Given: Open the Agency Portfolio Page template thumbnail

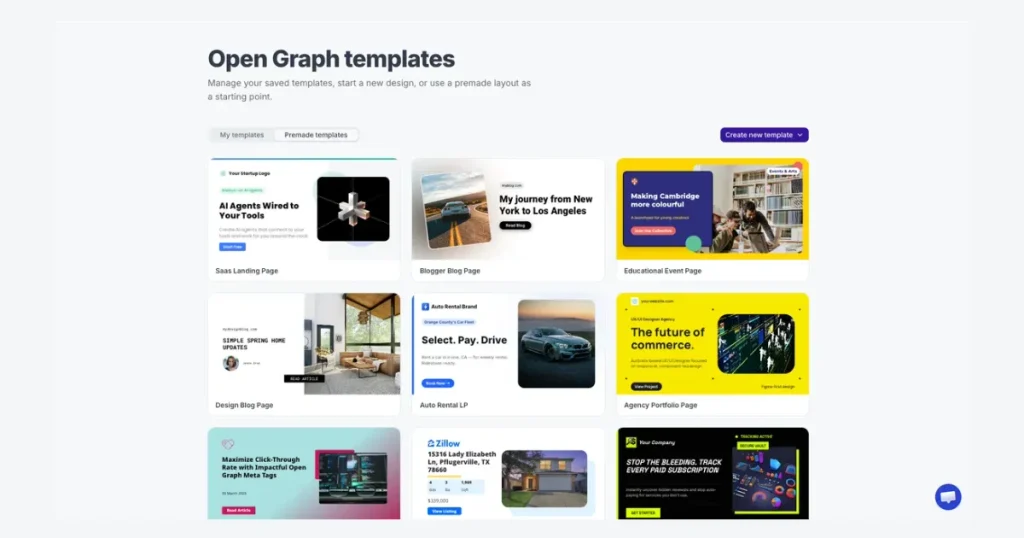Looking at the screenshot, I should pyautogui.click(x=712, y=343).
